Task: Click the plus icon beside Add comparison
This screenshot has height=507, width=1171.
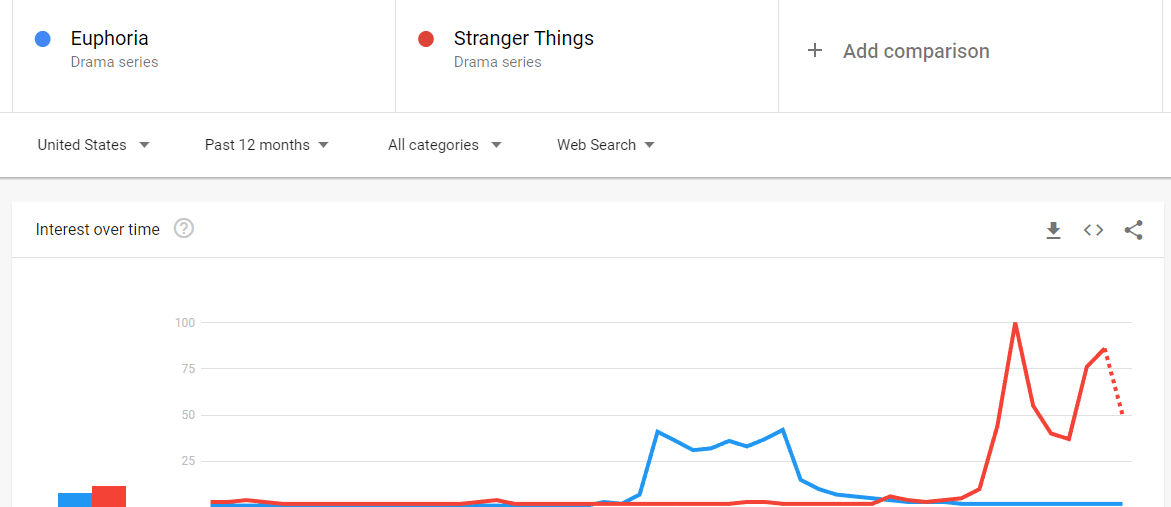Action: [815, 51]
